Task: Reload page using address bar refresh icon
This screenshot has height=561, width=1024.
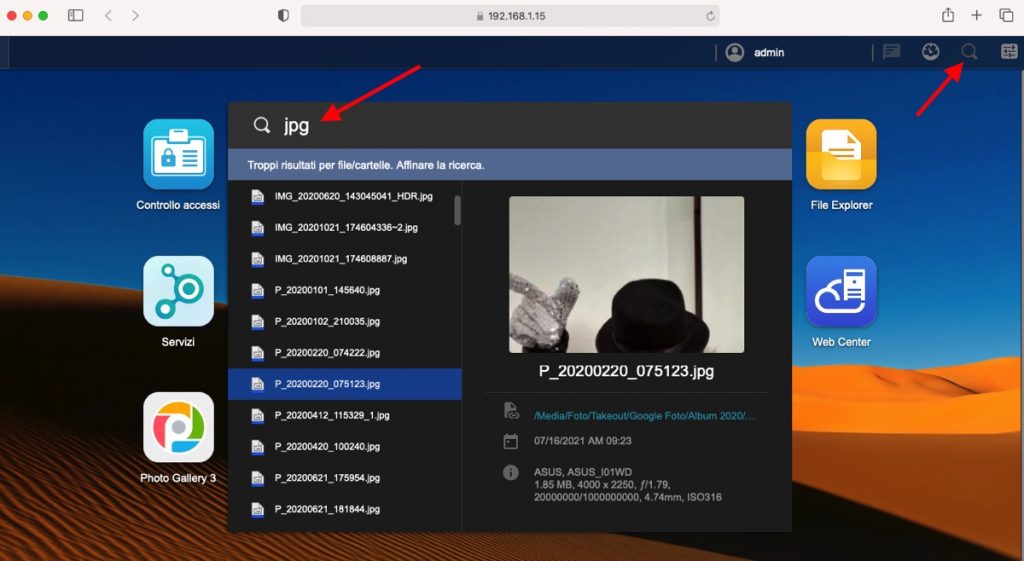Action: (x=709, y=16)
